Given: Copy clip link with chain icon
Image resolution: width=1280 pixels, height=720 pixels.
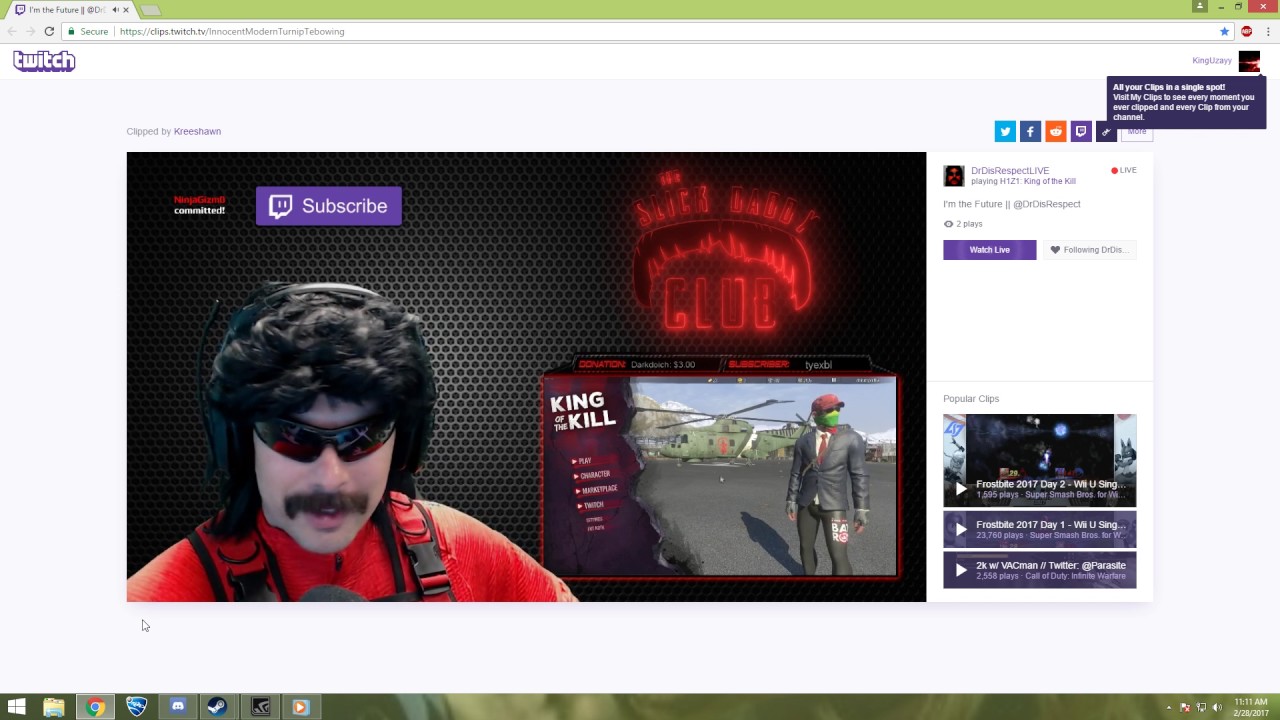Looking at the screenshot, I should click(x=1106, y=131).
